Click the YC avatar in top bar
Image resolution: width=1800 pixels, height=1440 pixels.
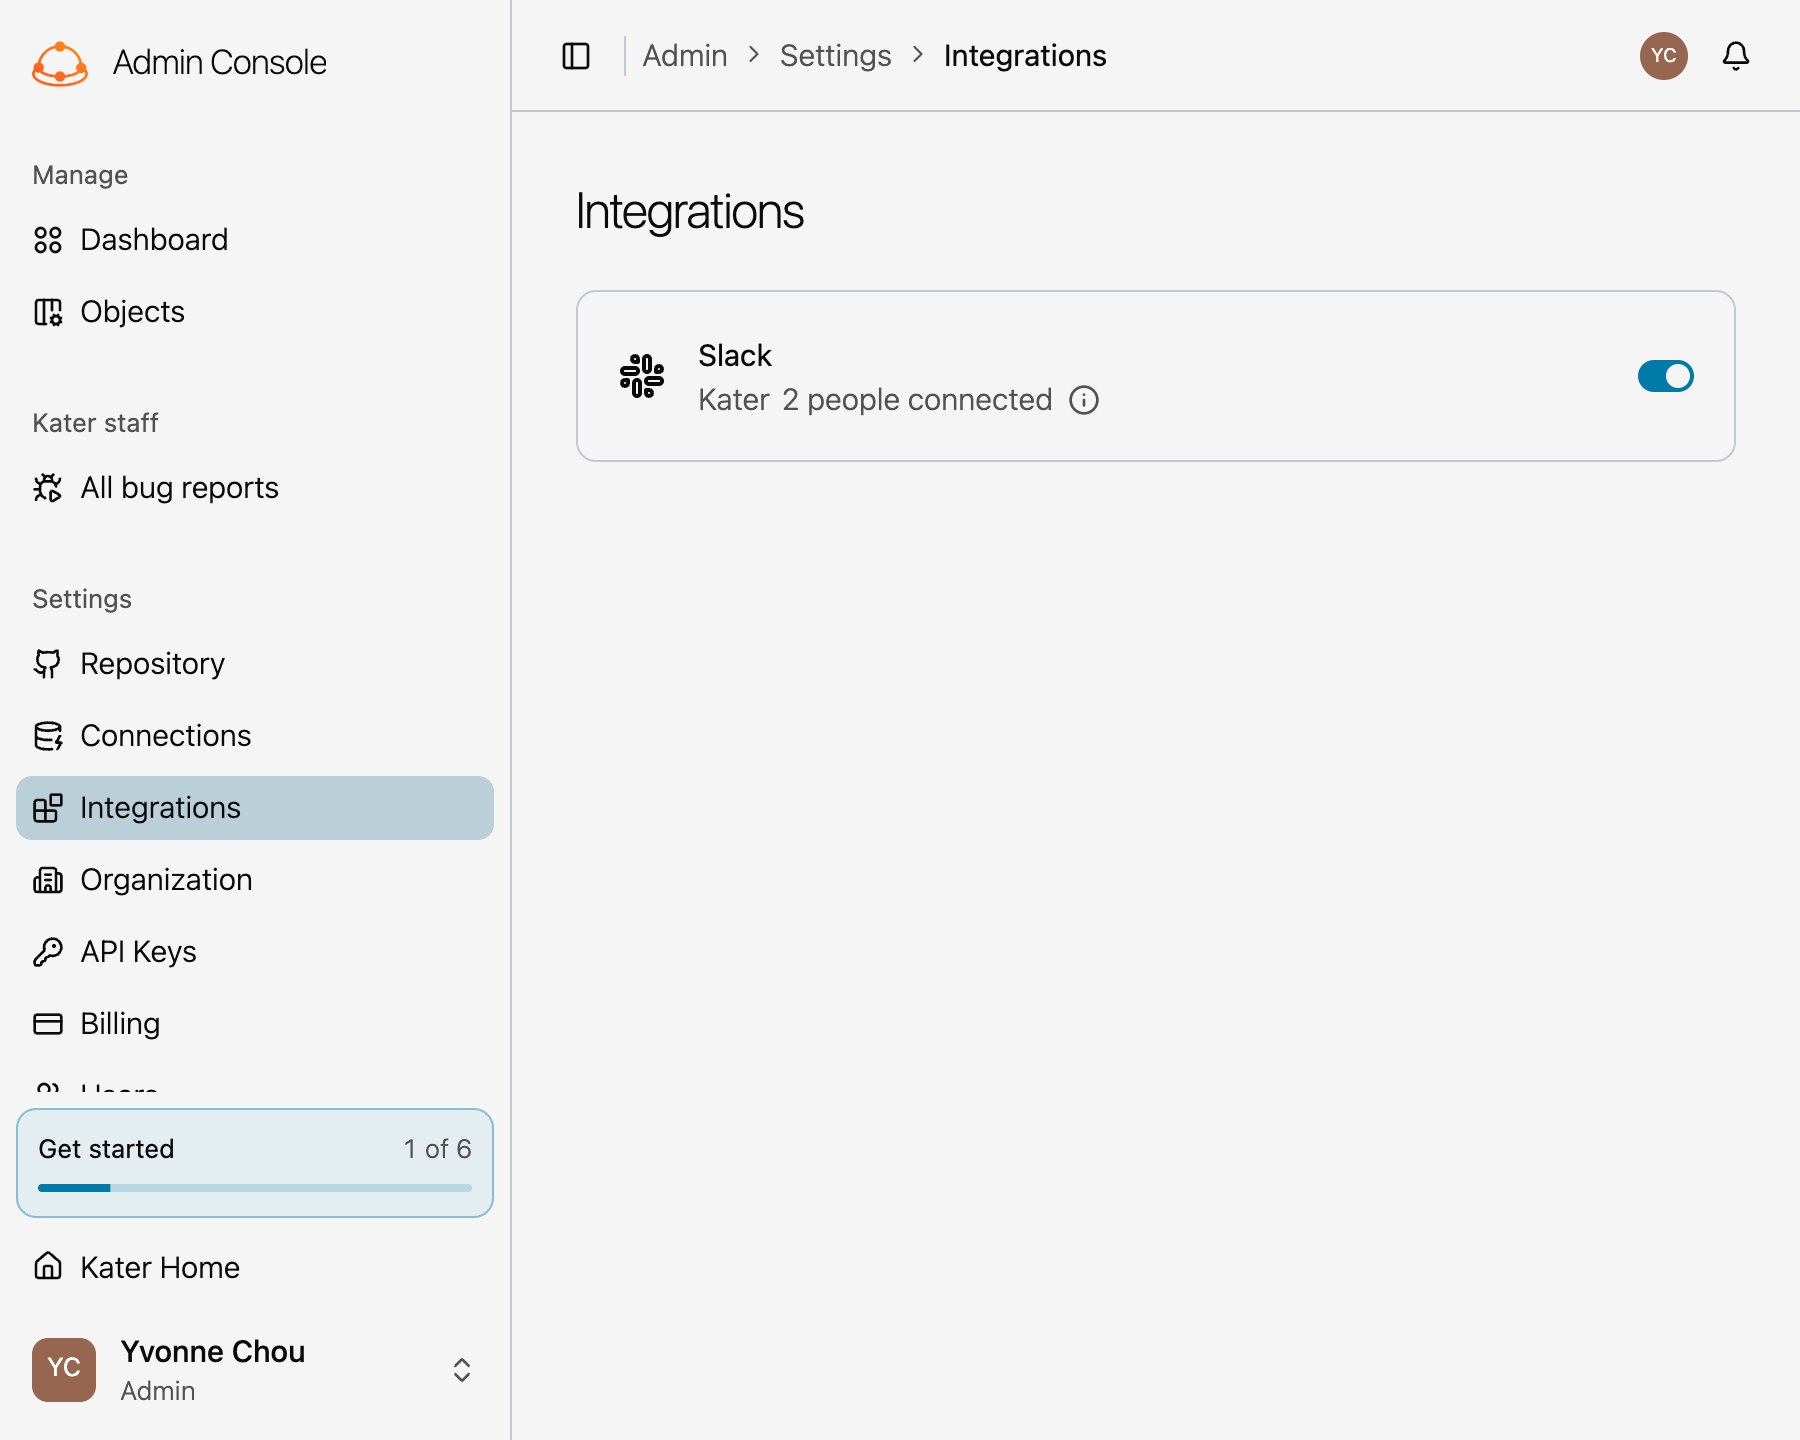[x=1664, y=56]
